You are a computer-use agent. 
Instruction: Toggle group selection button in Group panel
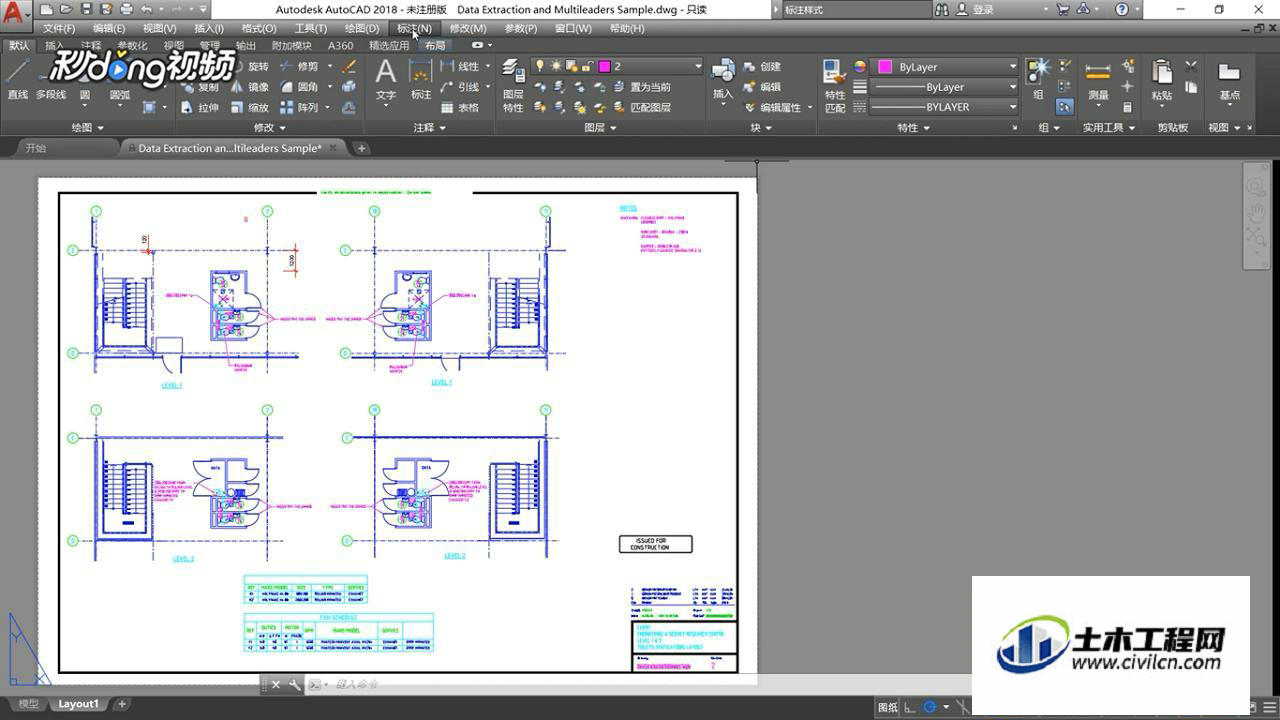[1065, 107]
